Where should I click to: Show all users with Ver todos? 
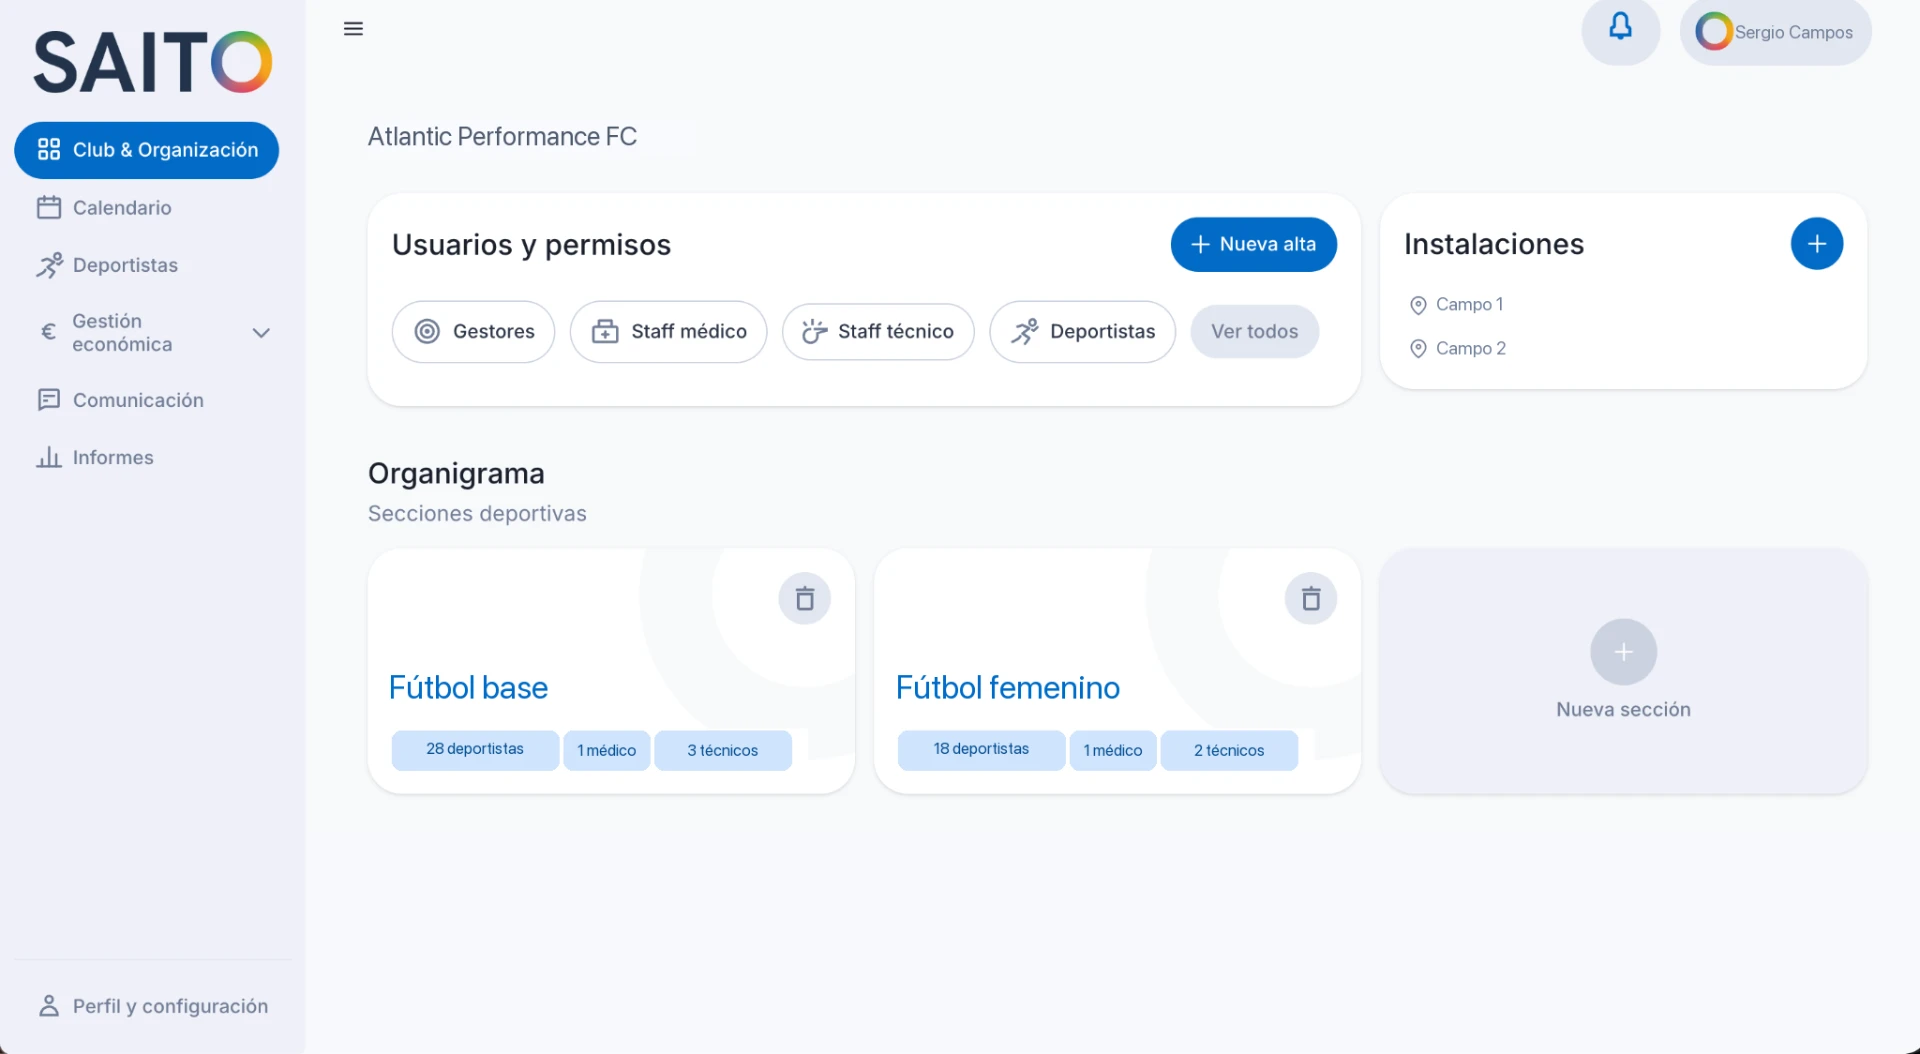coord(1255,332)
